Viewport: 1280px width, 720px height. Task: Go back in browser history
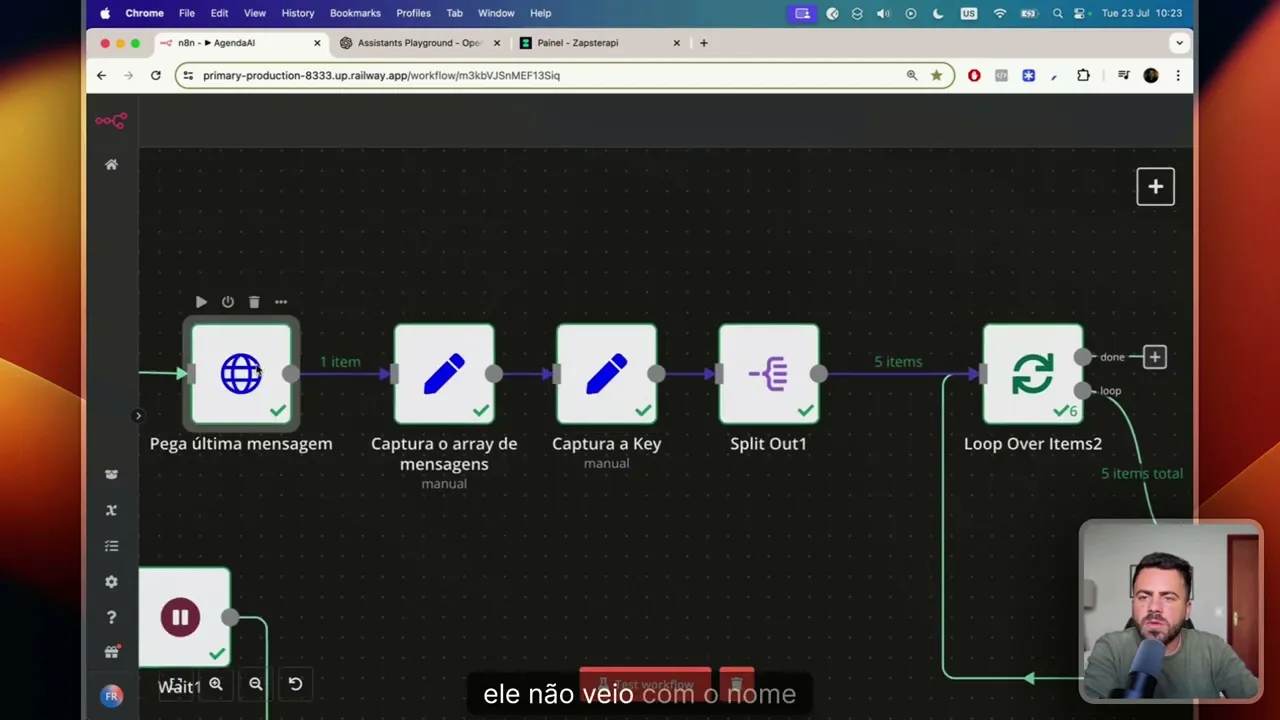[101, 75]
